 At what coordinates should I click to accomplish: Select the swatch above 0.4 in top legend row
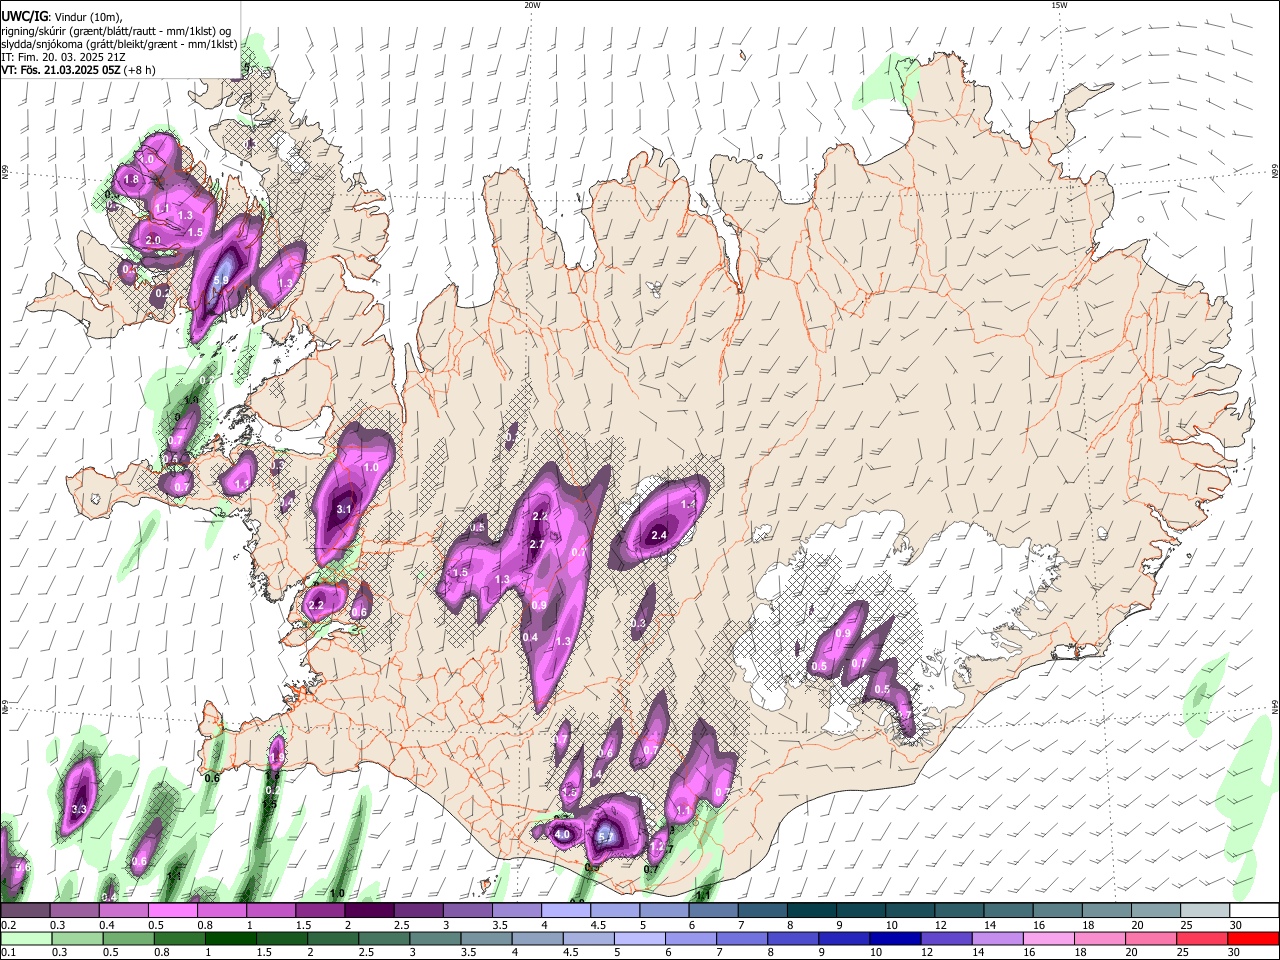tap(123, 910)
